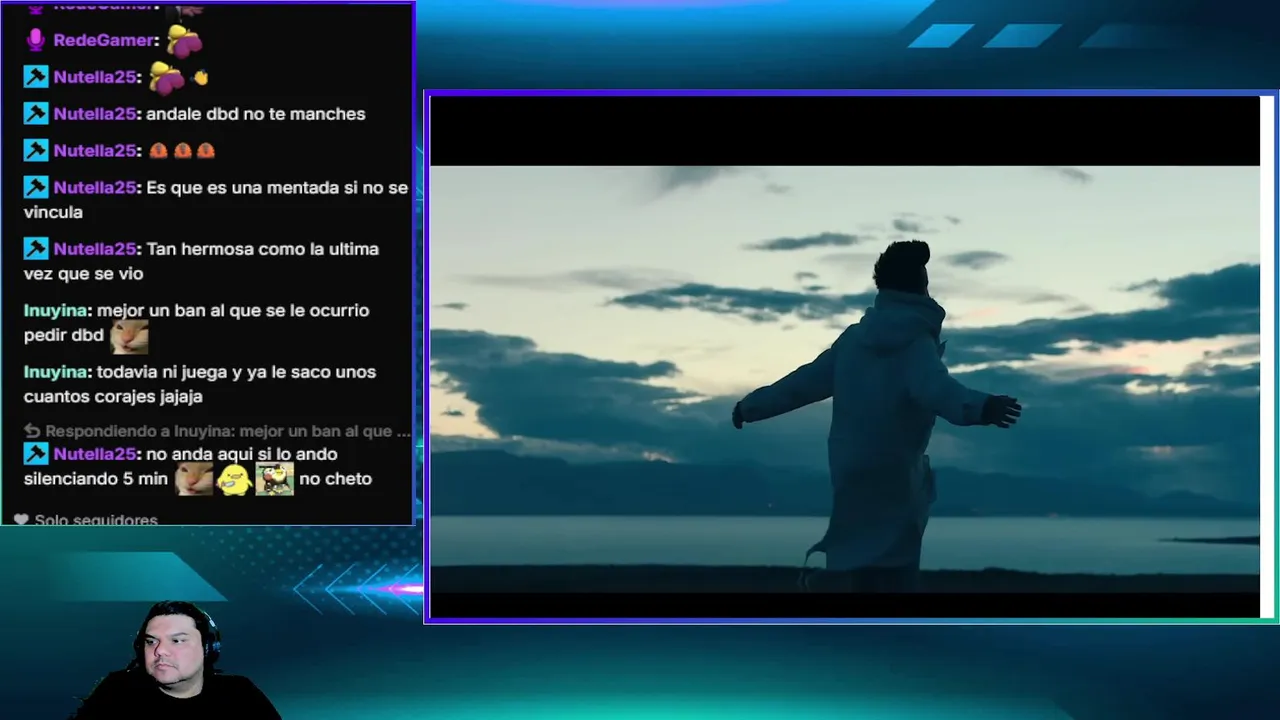Open Inuyina's name on the "mejor un ban" message
Image resolution: width=1280 pixels, height=720 pixels.
point(56,311)
